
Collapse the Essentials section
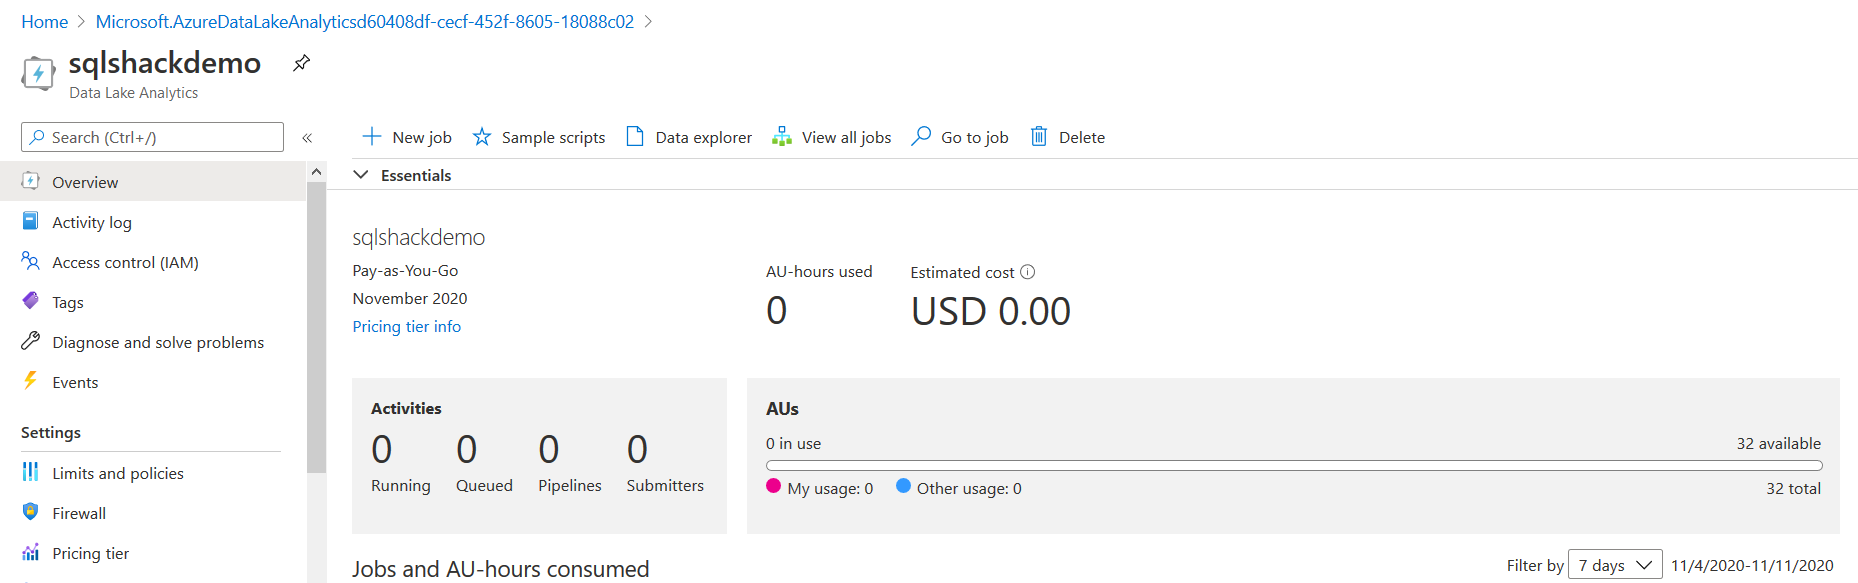362,175
